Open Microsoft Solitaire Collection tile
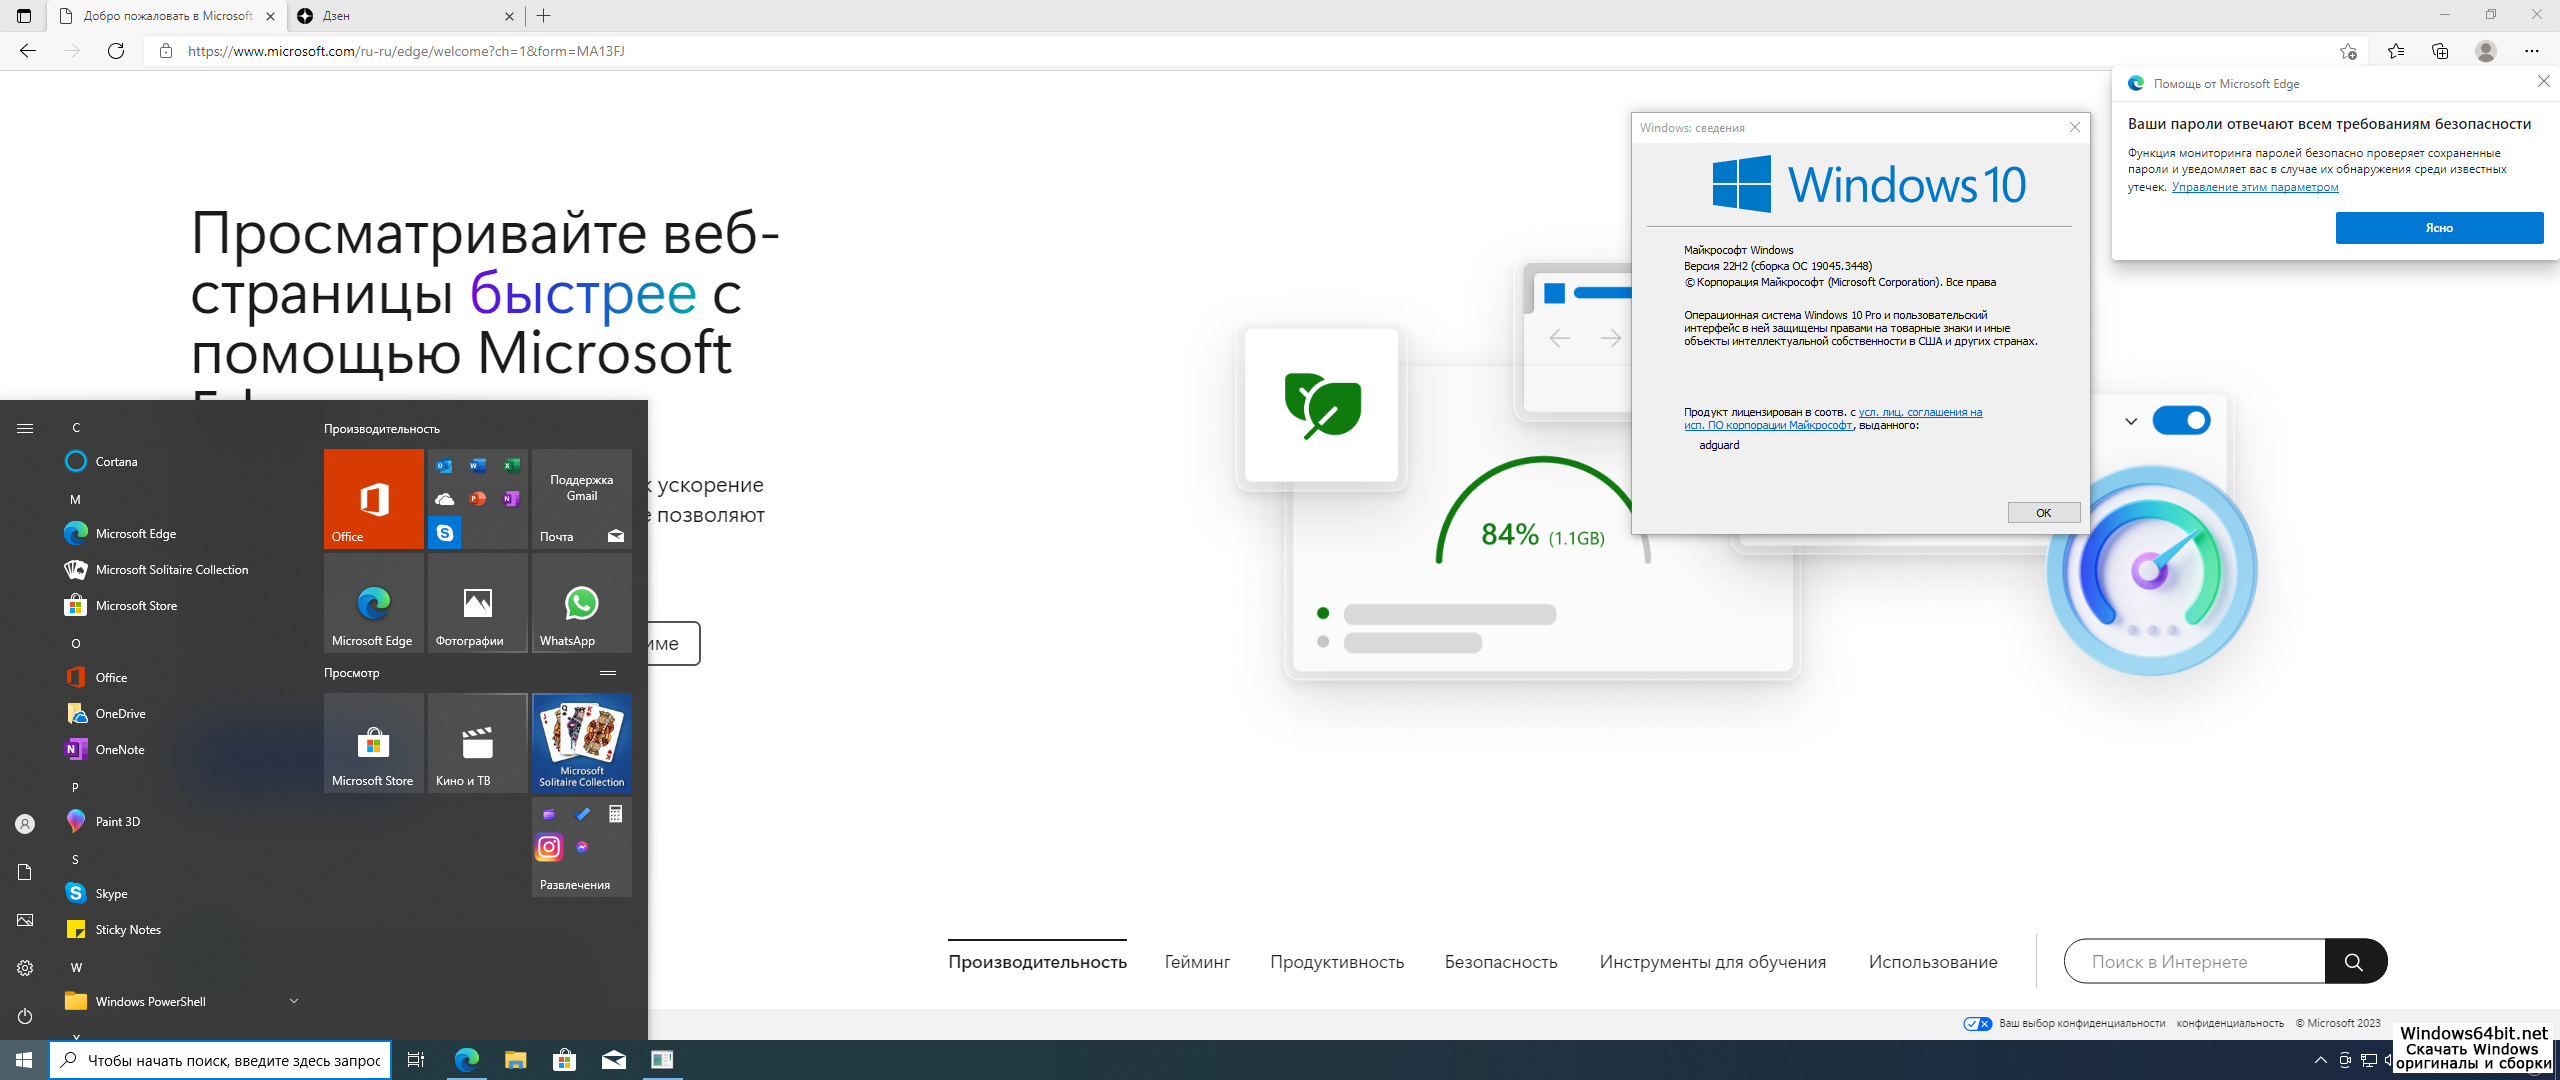This screenshot has height=1080, width=2560. coord(581,743)
